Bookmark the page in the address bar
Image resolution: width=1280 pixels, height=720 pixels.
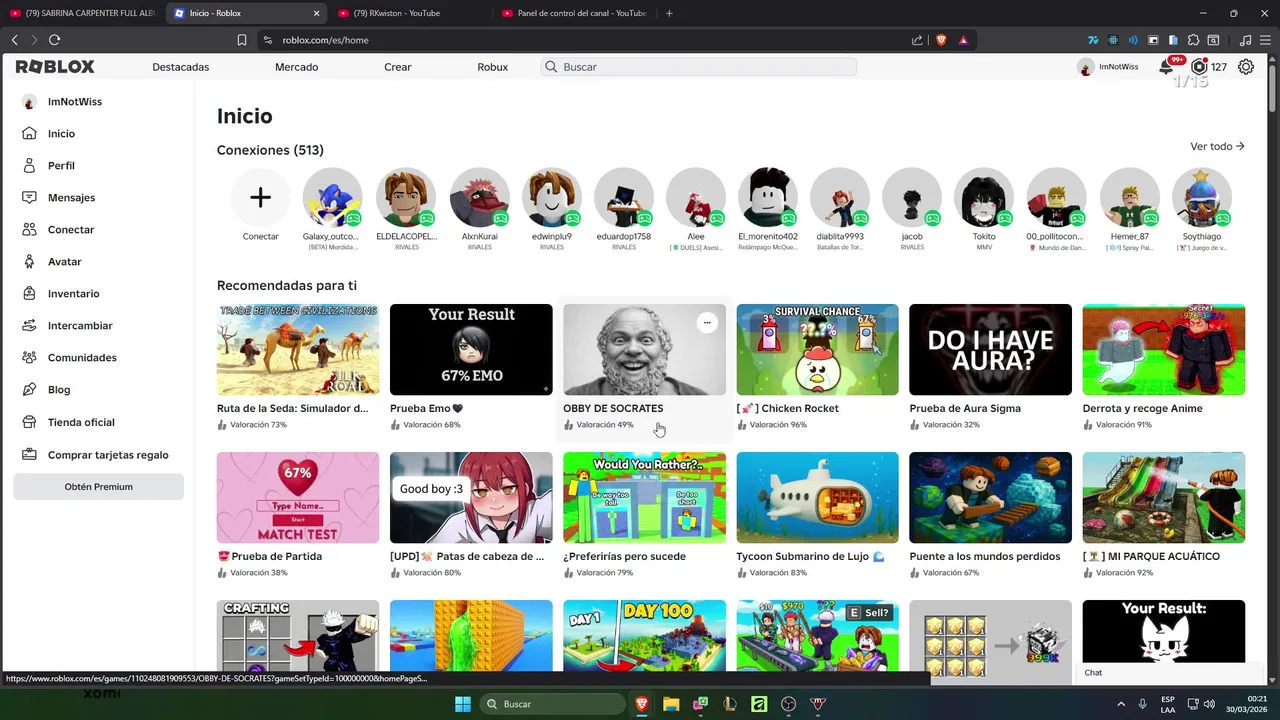click(242, 40)
